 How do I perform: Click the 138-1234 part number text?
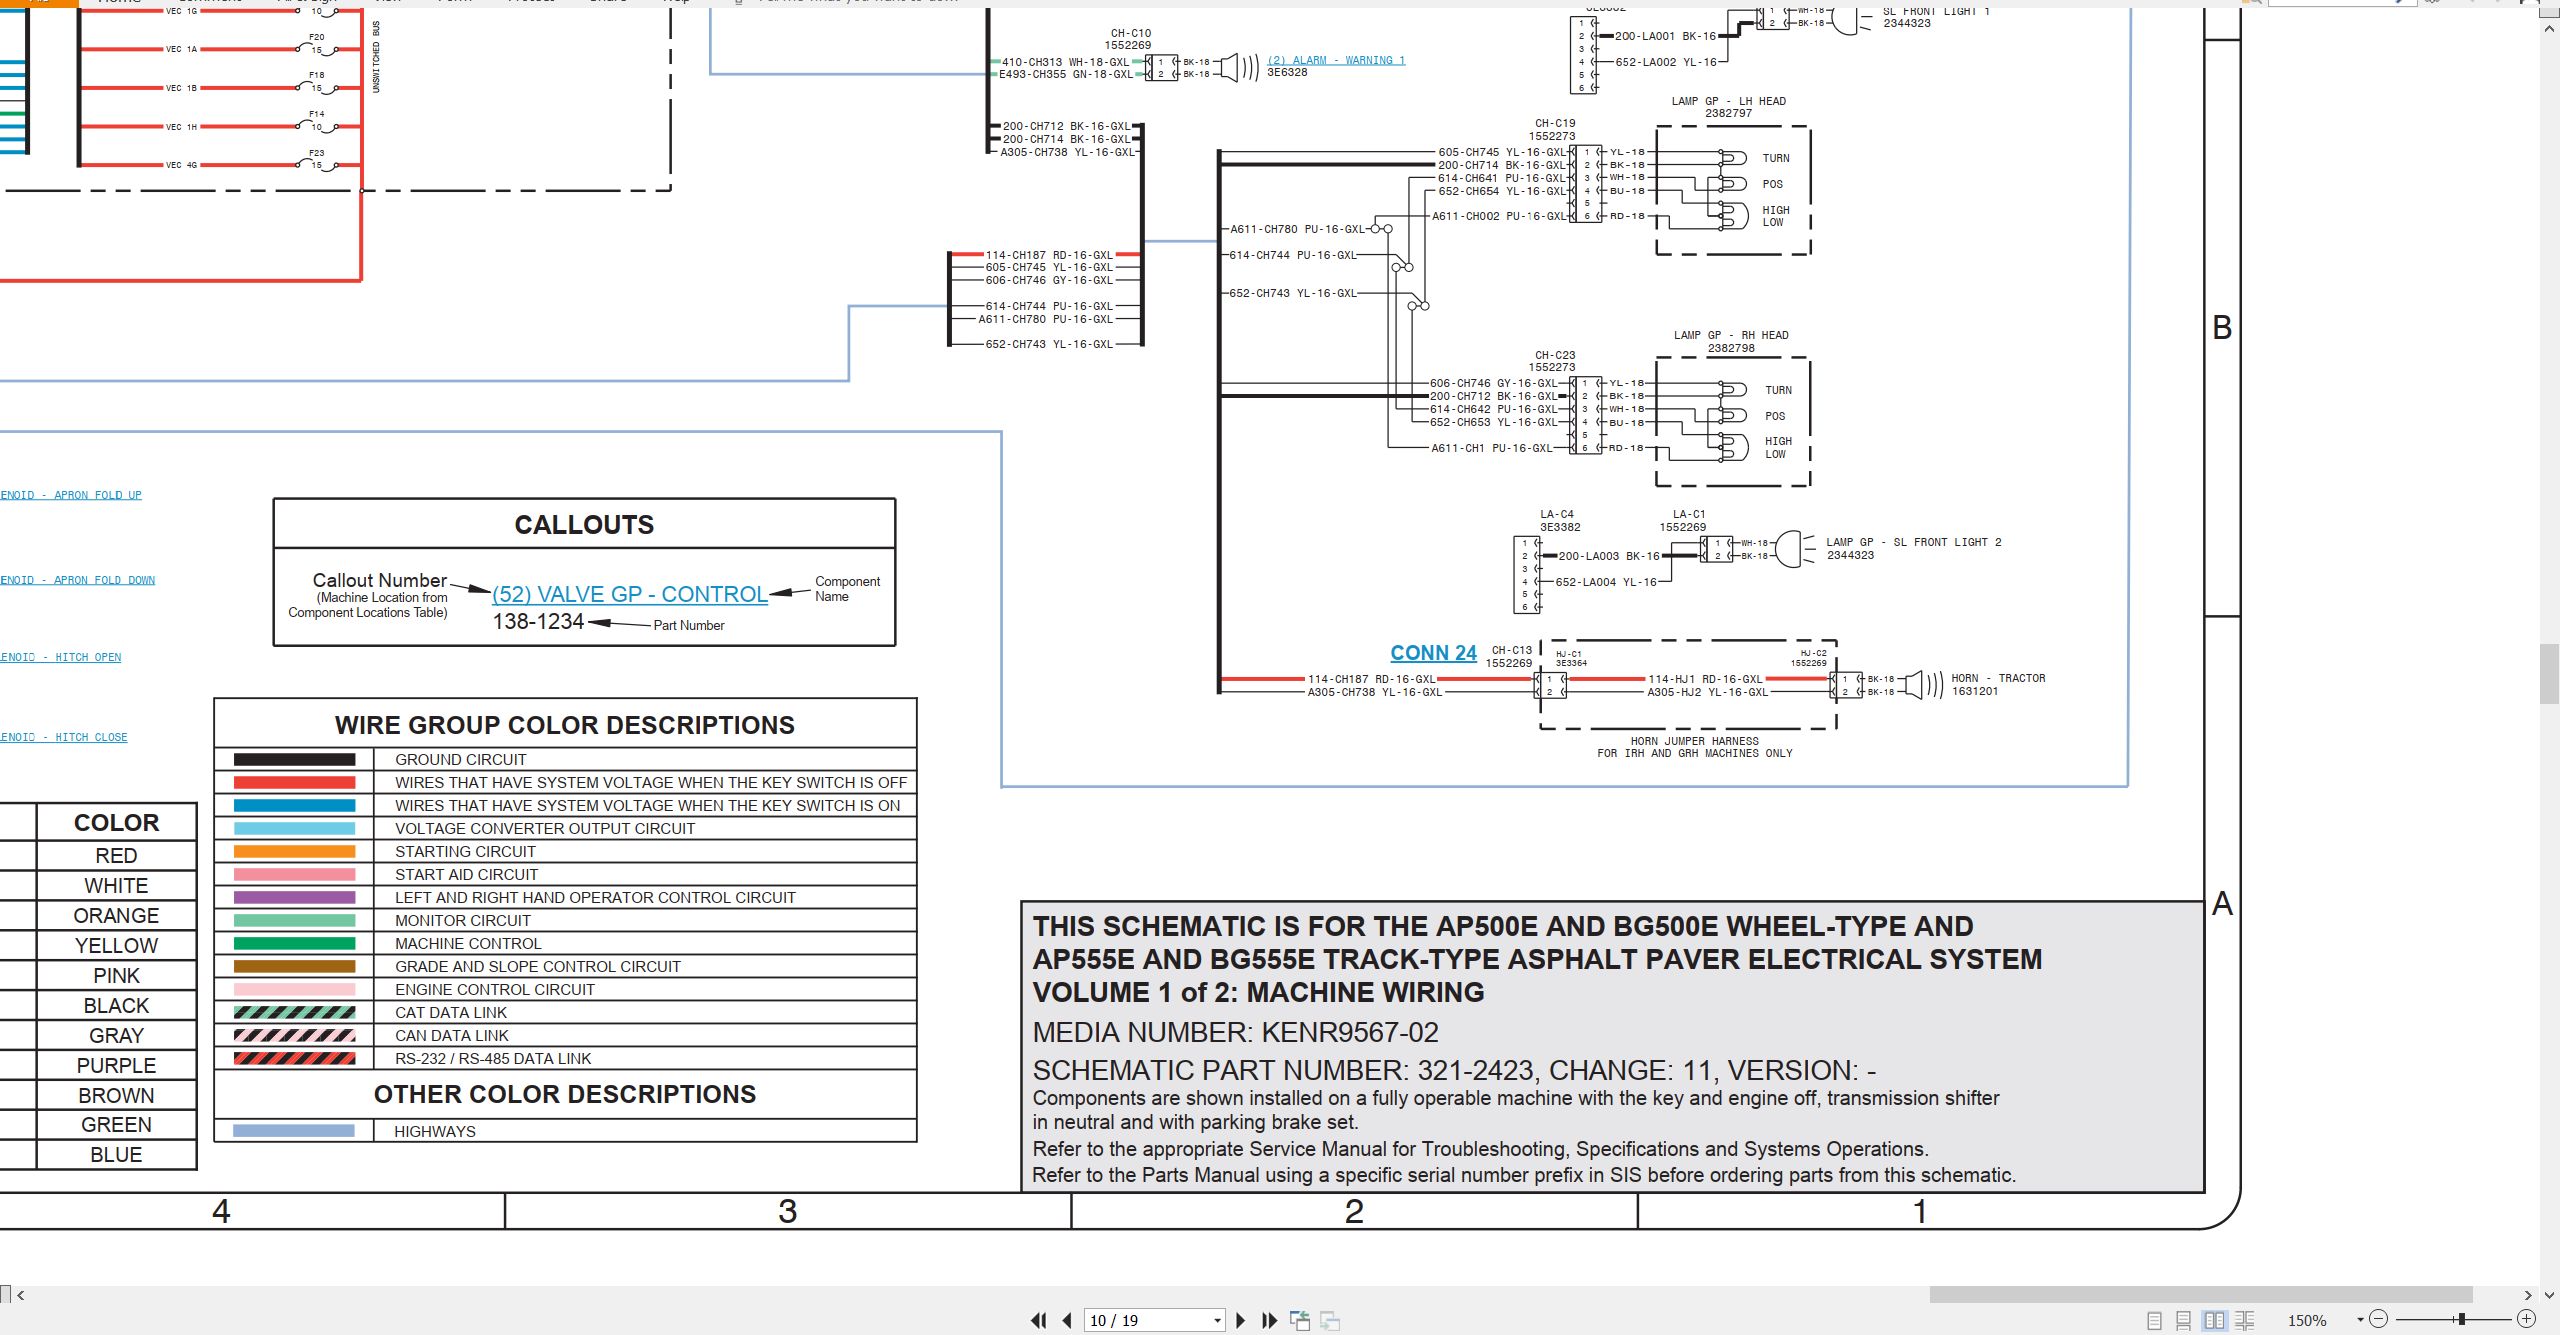[538, 622]
